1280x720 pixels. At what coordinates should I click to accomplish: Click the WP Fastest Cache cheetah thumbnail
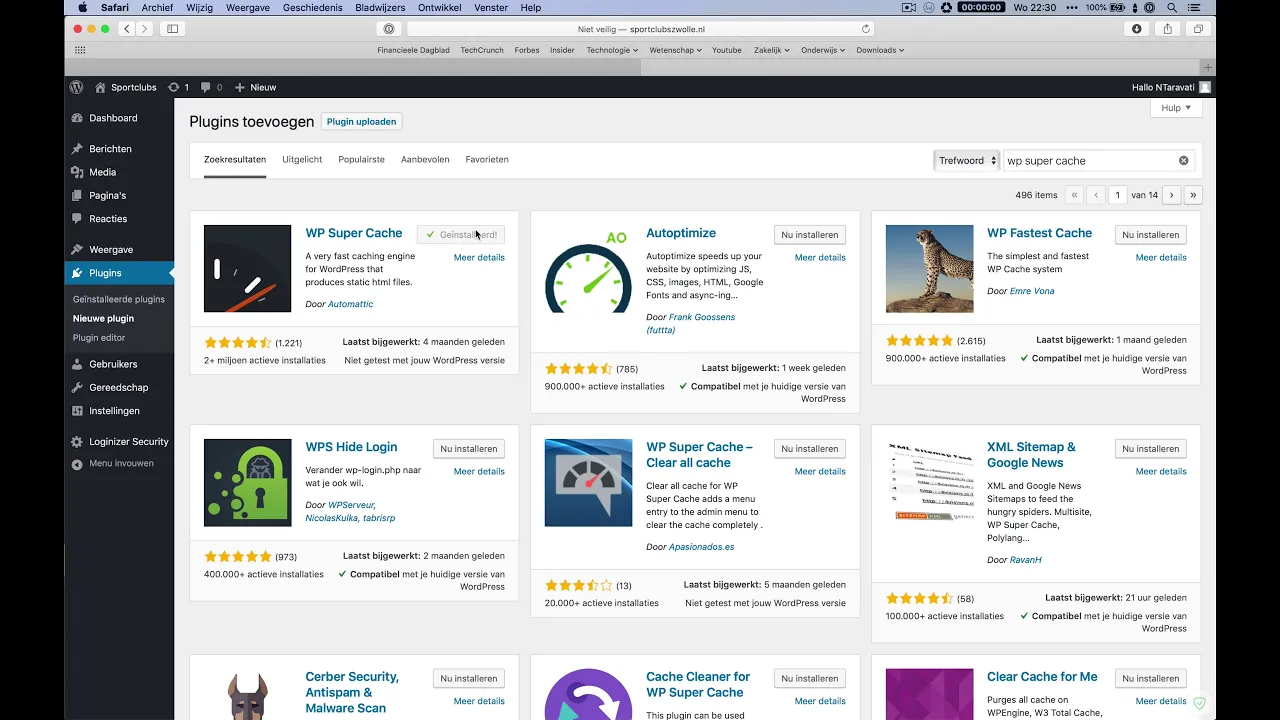click(x=929, y=269)
